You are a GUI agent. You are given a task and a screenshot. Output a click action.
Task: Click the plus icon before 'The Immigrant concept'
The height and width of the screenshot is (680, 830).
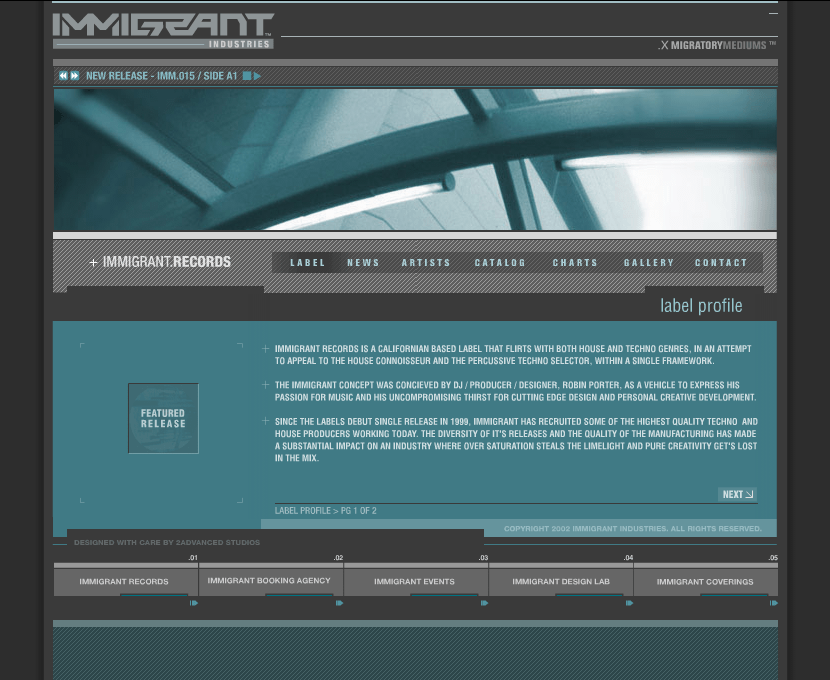point(265,385)
